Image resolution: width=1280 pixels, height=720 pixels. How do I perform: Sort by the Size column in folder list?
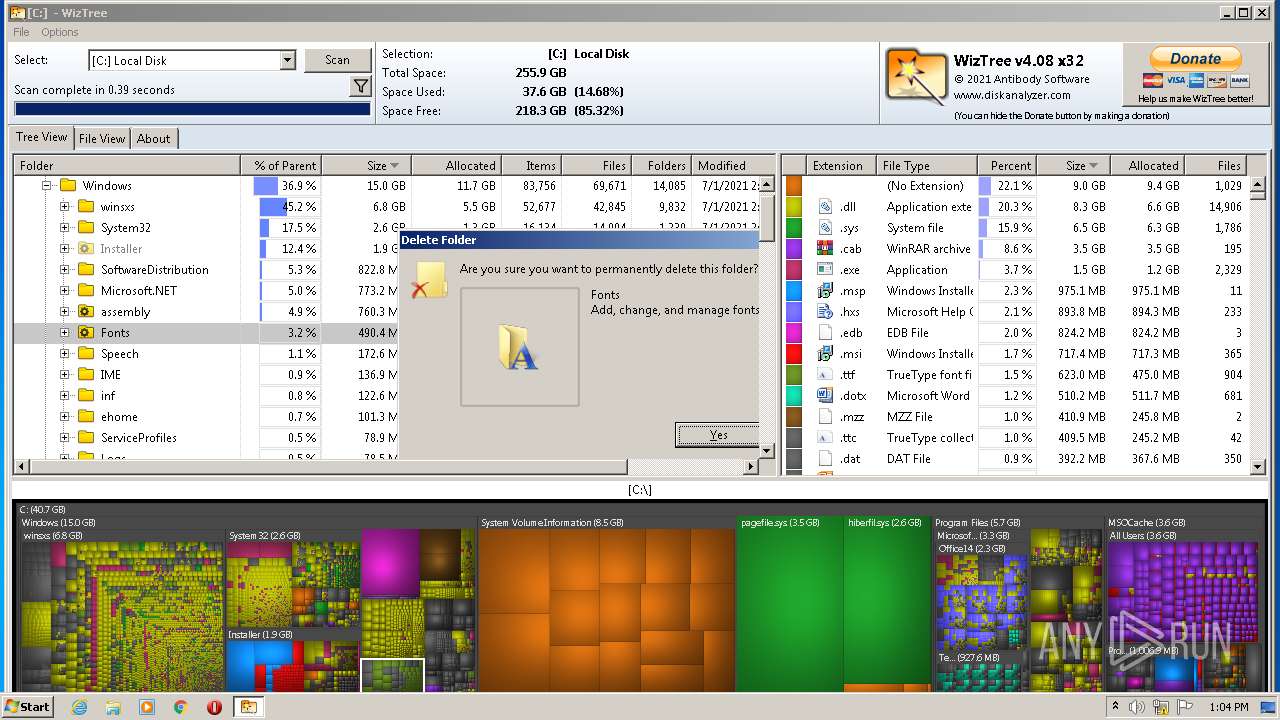pos(366,165)
